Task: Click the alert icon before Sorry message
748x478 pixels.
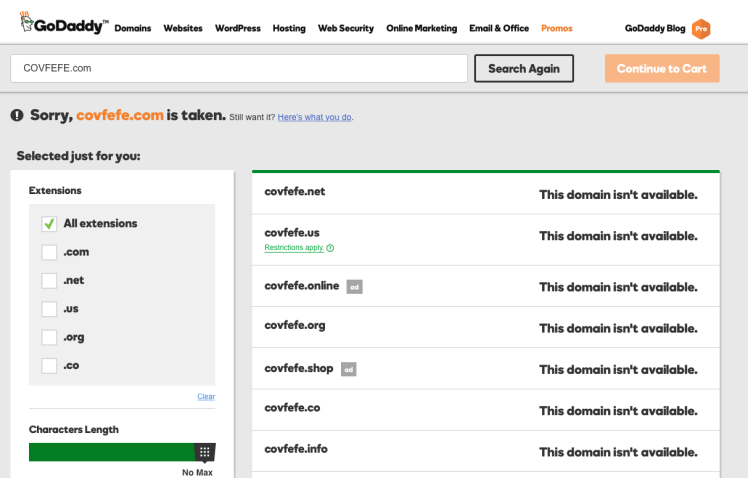Action: (17, 116)
